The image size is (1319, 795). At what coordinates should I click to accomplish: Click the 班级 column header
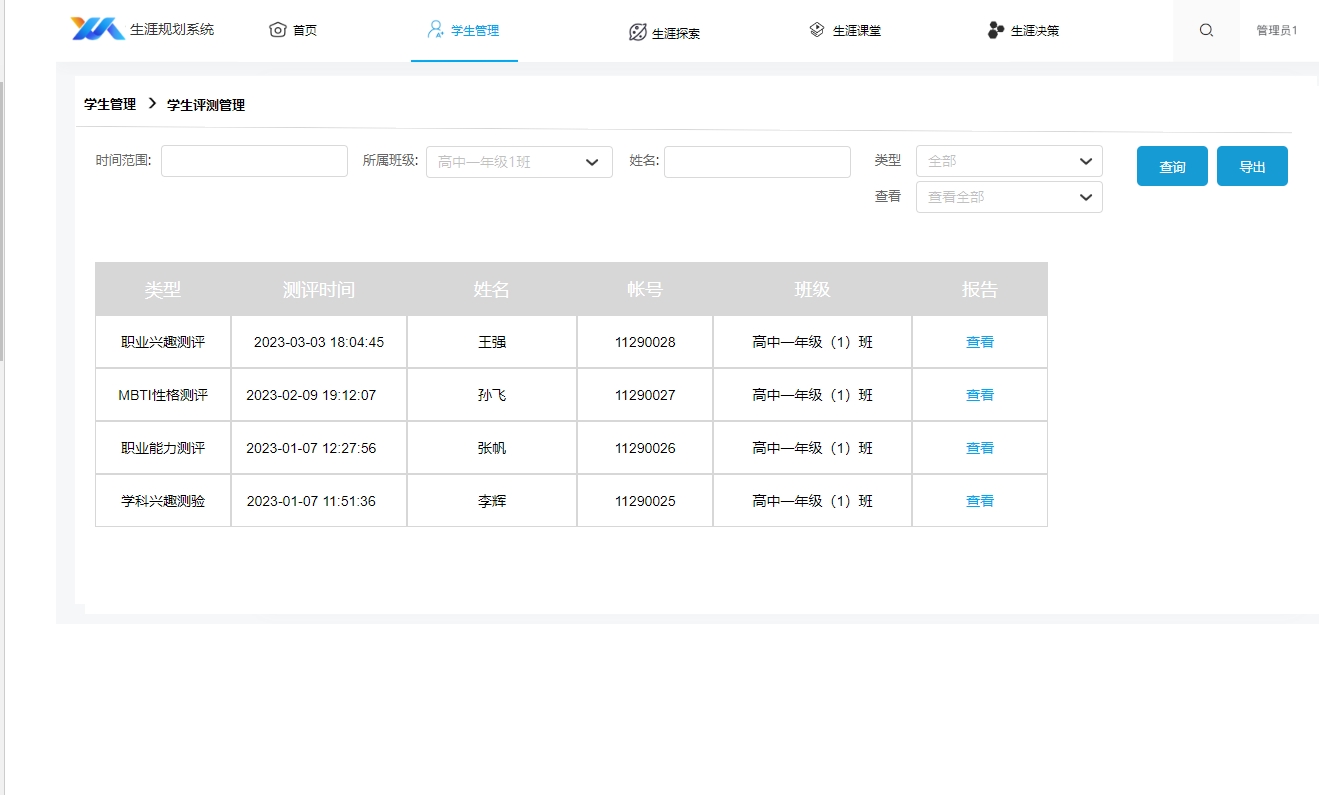813,289
